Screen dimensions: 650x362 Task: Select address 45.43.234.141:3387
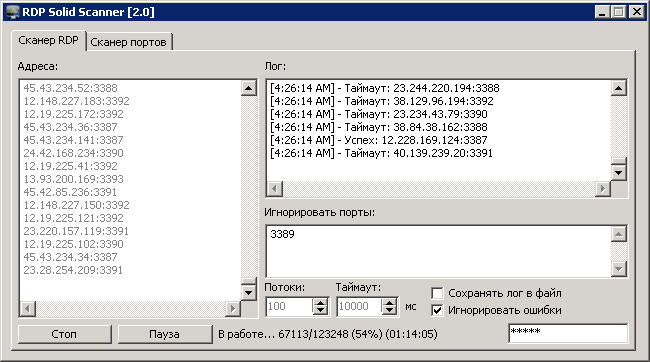pyautogui.click(x=73, y=140)
